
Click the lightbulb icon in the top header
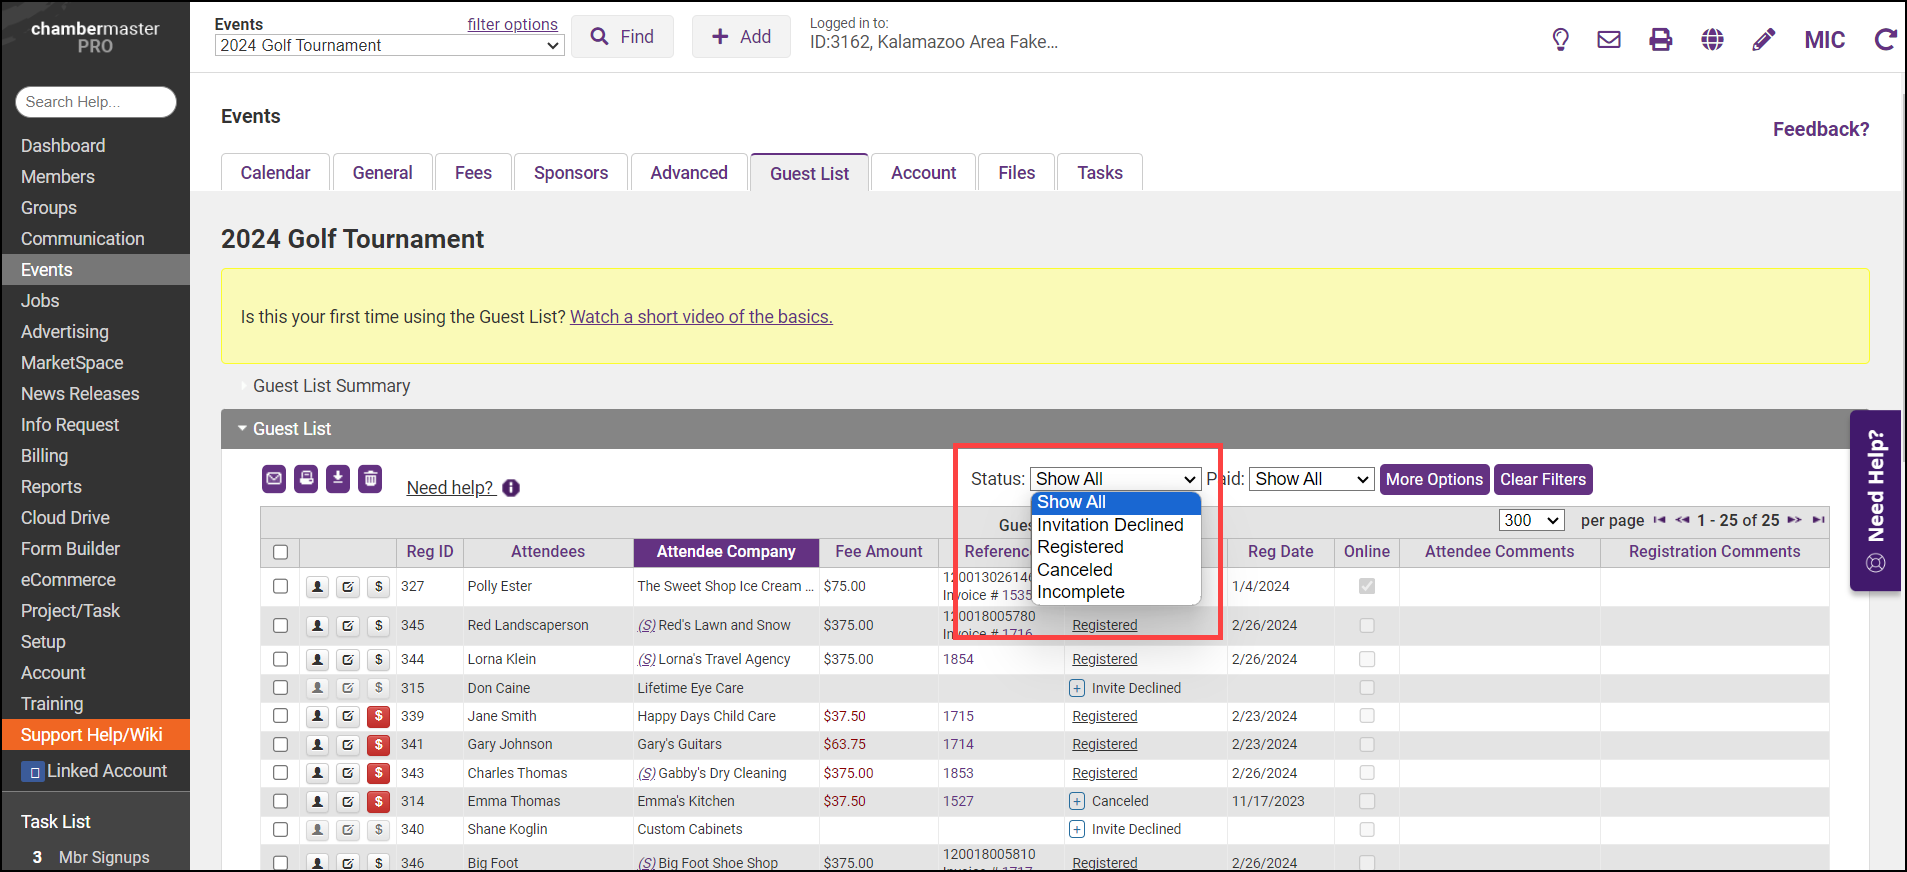pyautogui.click(x=1560, y=40)
